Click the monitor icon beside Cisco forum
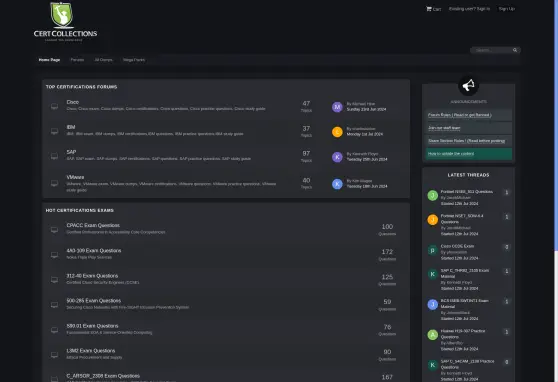Viewport: 558px width, 382px height. tap(54, 106)
